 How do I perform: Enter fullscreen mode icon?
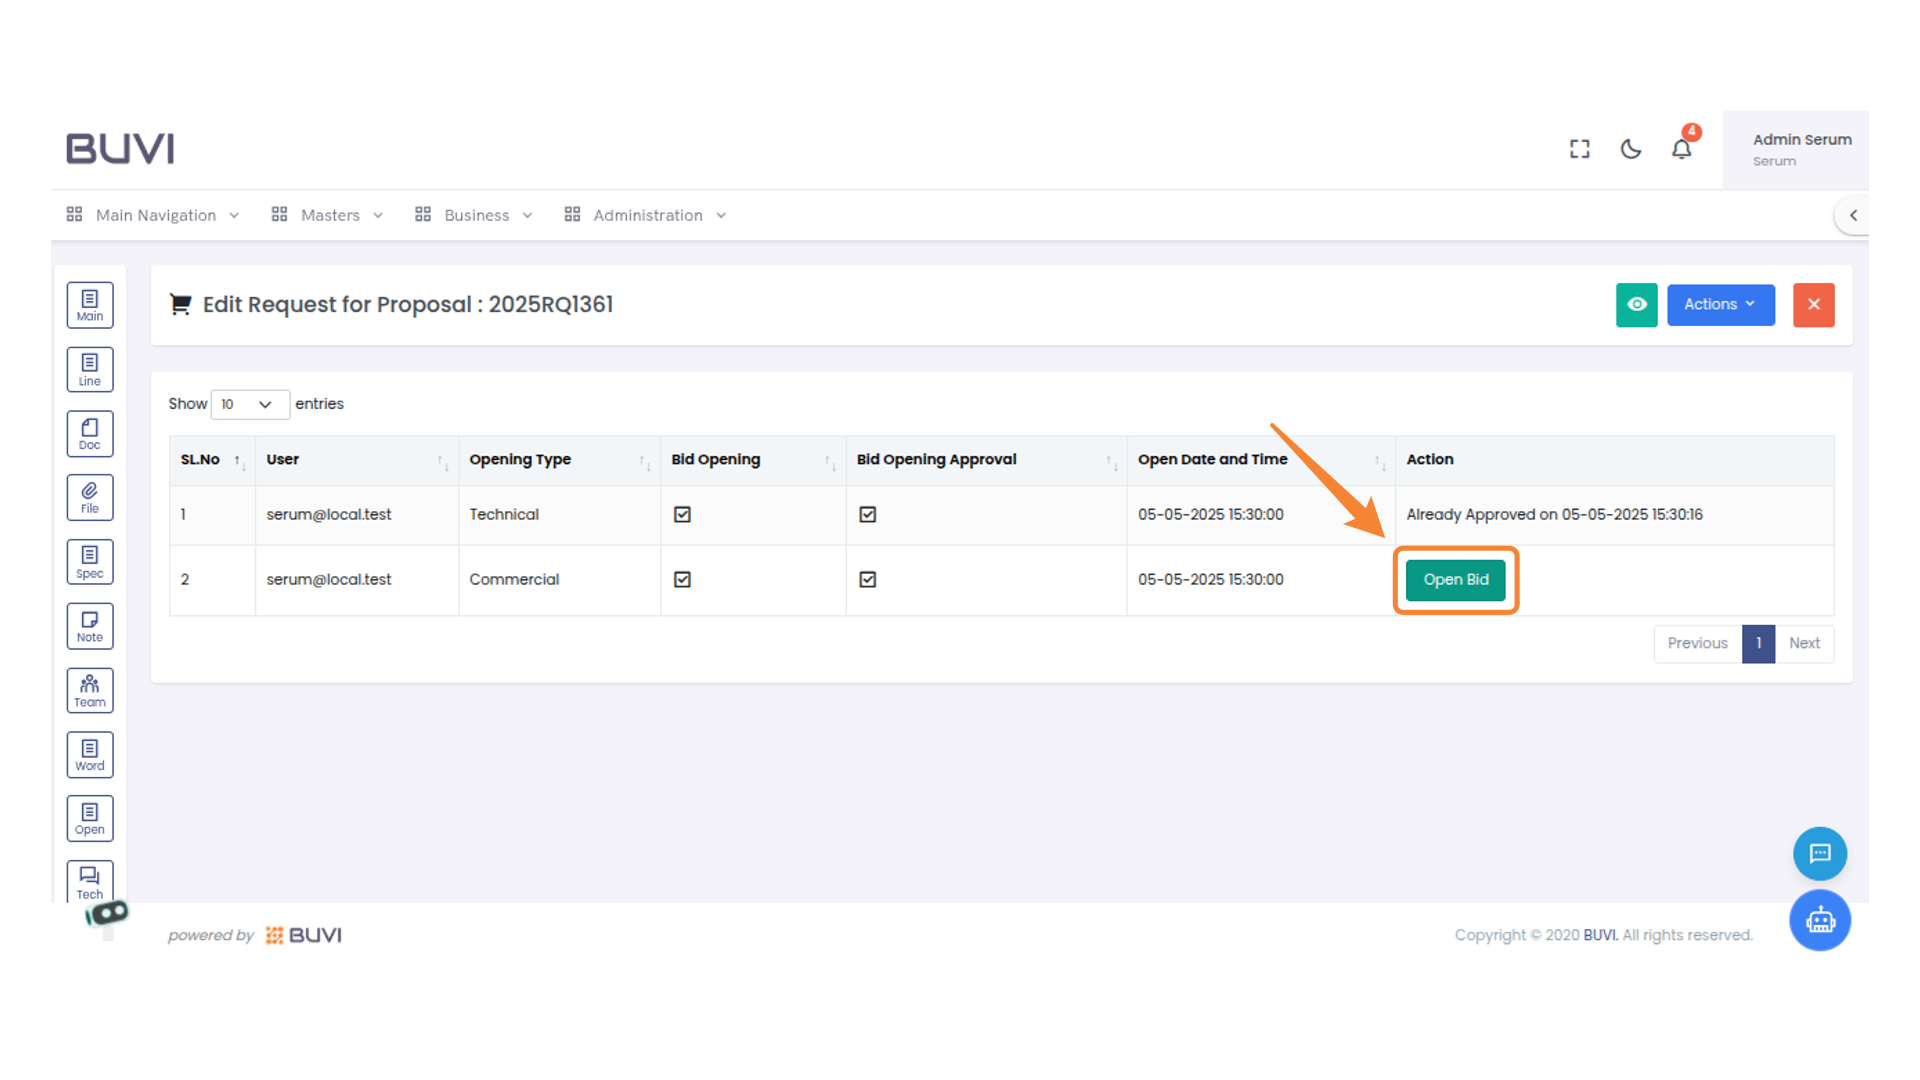pos(1579,149)
